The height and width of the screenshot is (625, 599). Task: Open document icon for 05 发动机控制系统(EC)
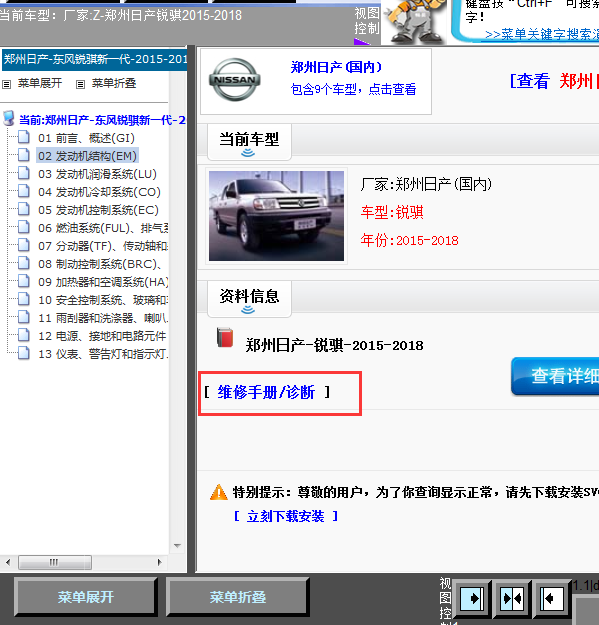coord(24,209)
